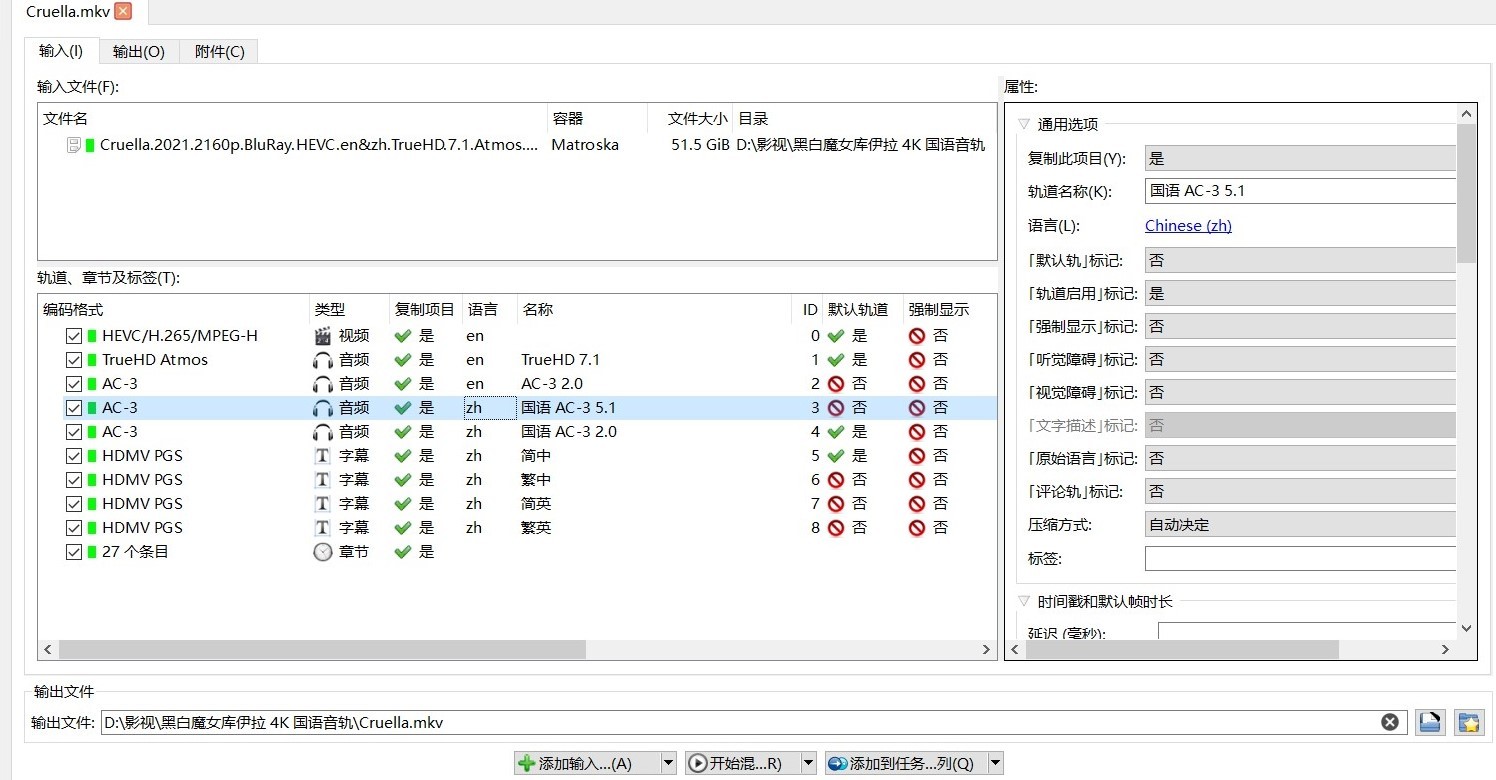
Task: Collapse the 时间戳和默认帧时长 section
Action: [x=1024, y=602]
